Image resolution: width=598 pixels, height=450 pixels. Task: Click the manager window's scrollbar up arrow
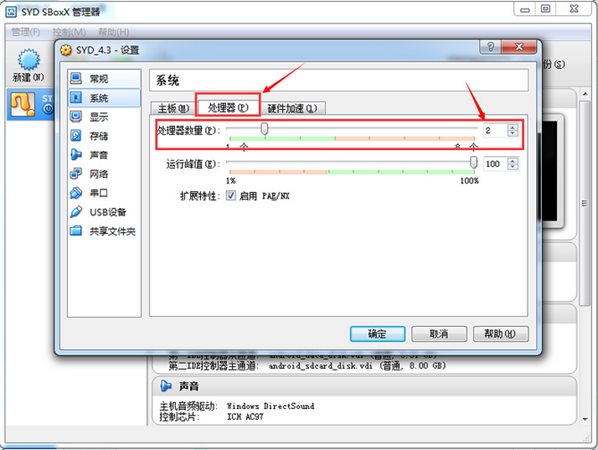[585, 94]
